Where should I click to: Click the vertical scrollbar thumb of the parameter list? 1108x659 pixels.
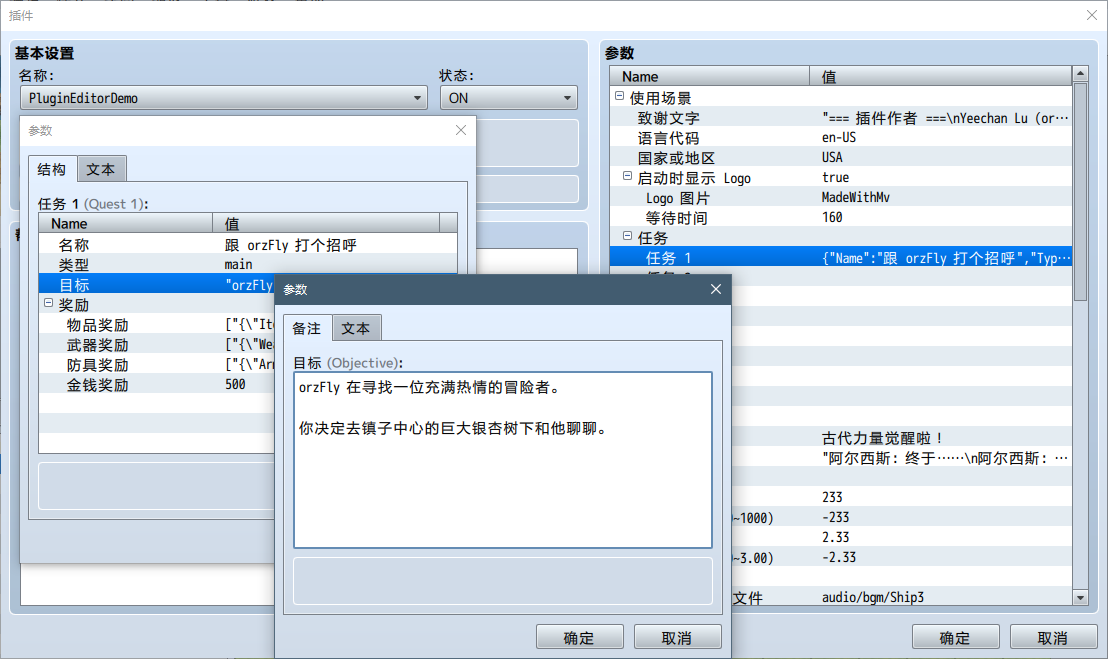coord(1080,192)
